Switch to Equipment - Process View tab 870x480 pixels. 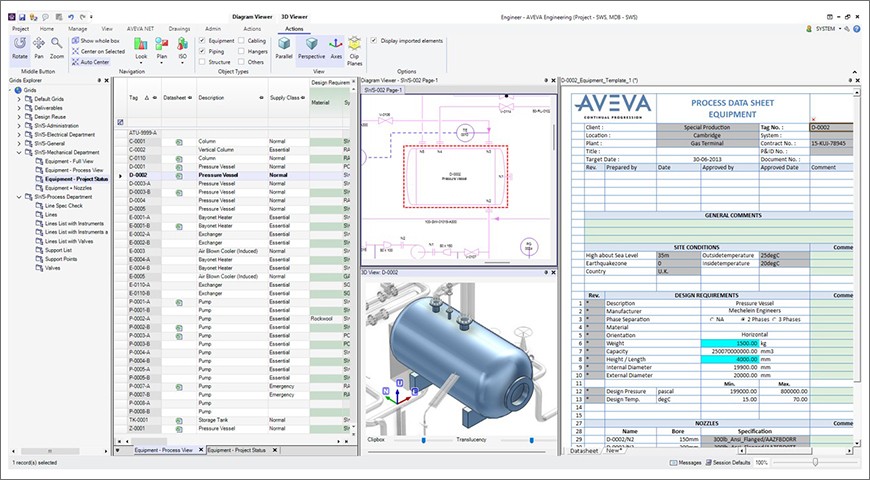(167, 451)
